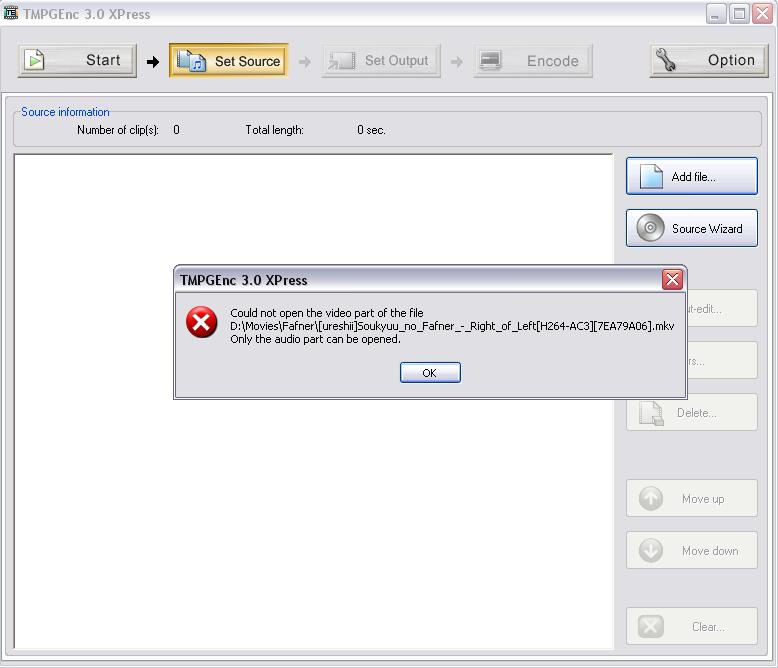Click the Clear button
Viewport: 778px width, 668px height.
(x=692, y=626)
